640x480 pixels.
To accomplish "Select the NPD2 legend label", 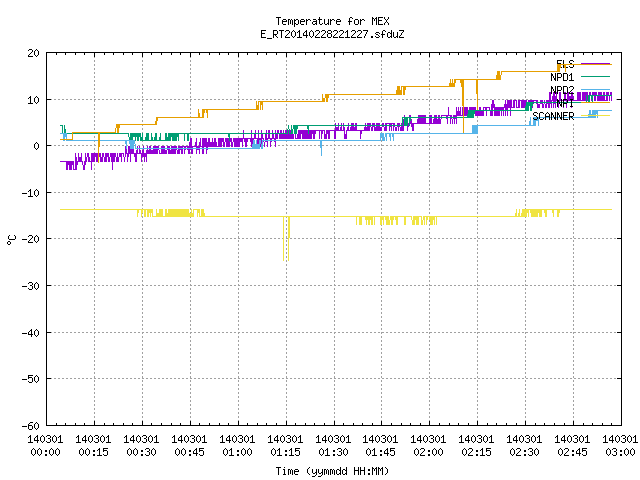I will [x=562, y=90].
